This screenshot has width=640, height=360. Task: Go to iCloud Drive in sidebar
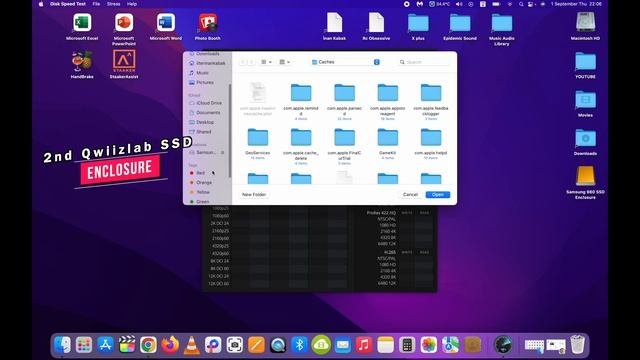click(209, 103)
